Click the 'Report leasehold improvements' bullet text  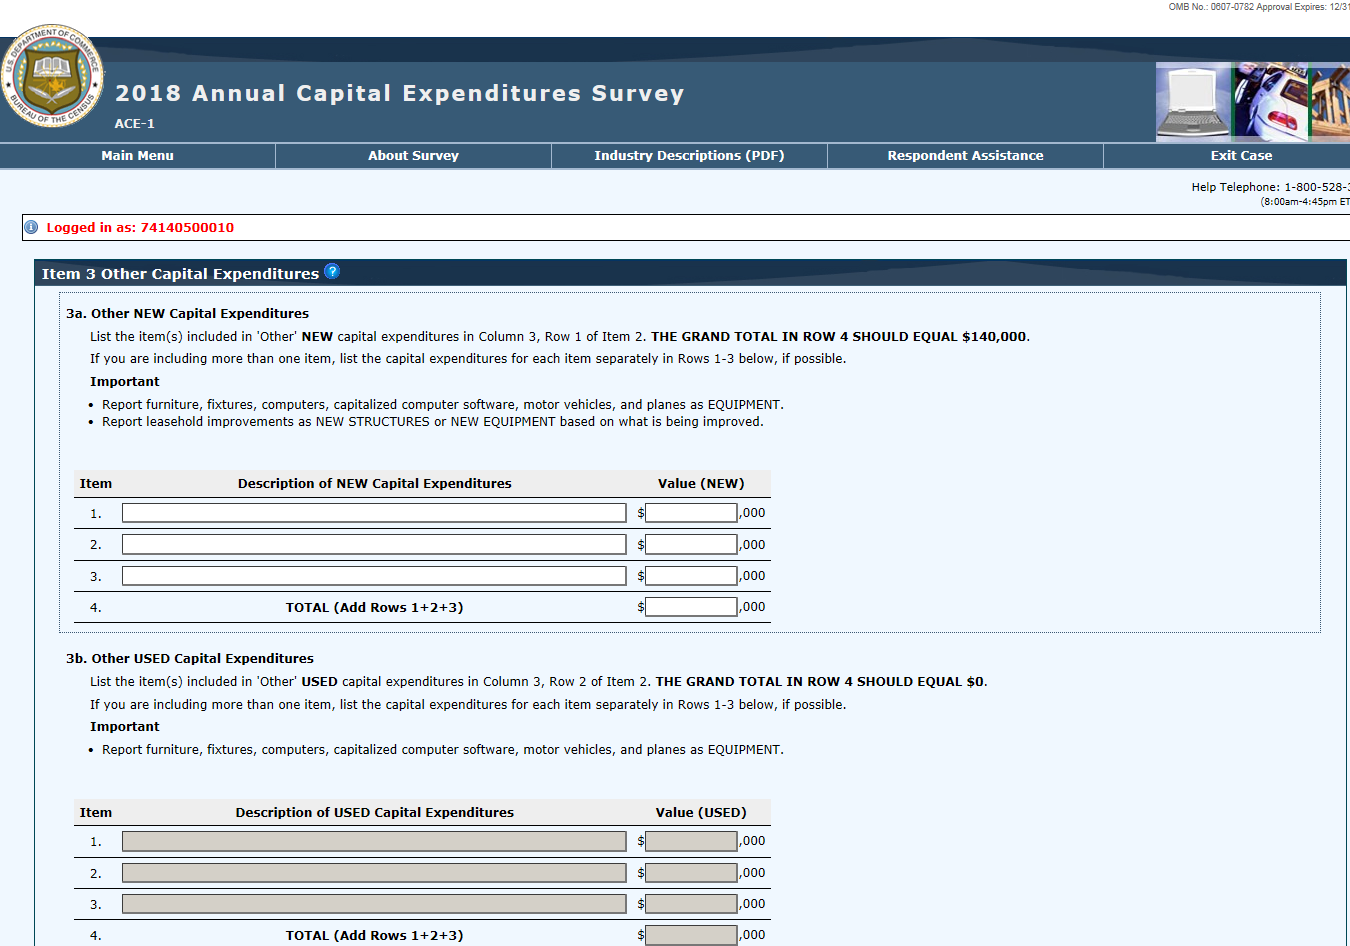433,422
